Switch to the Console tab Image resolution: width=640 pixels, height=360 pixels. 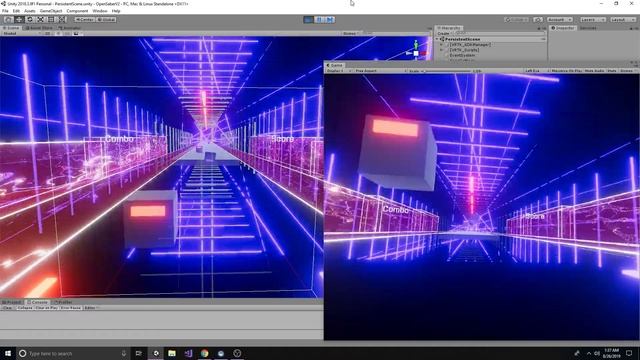click(37, 302)
